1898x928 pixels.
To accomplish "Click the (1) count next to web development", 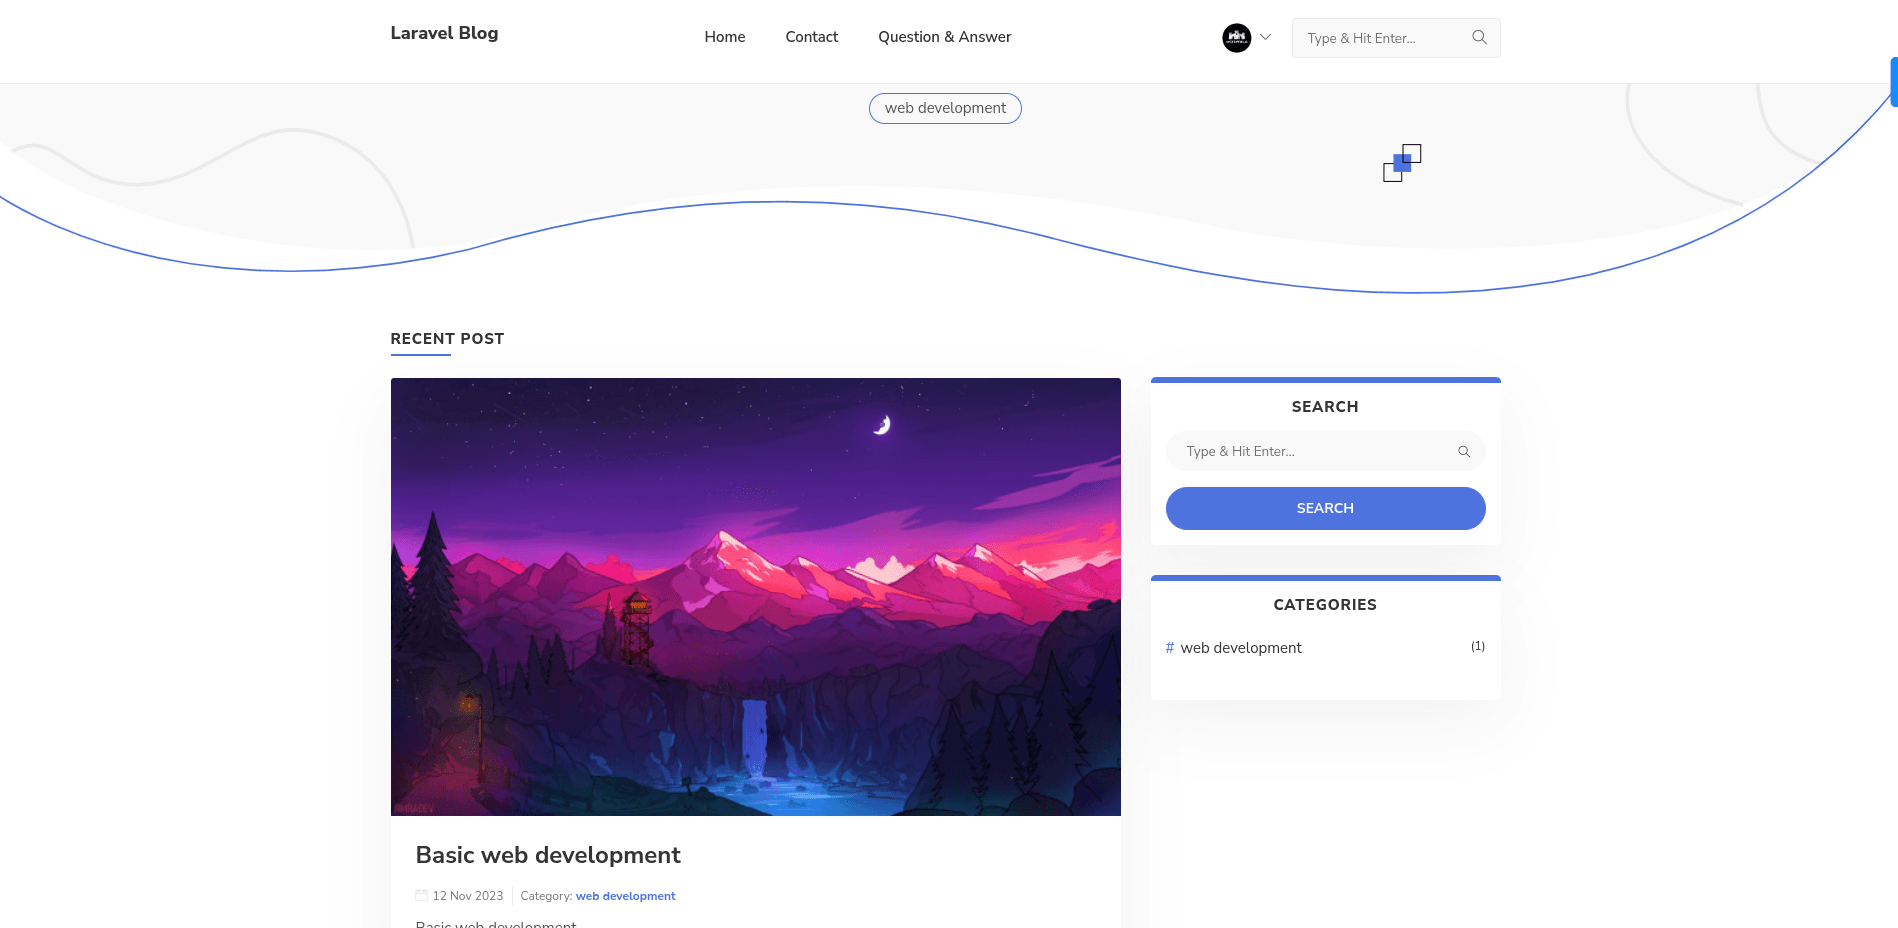I will [x=1477, y=646].
